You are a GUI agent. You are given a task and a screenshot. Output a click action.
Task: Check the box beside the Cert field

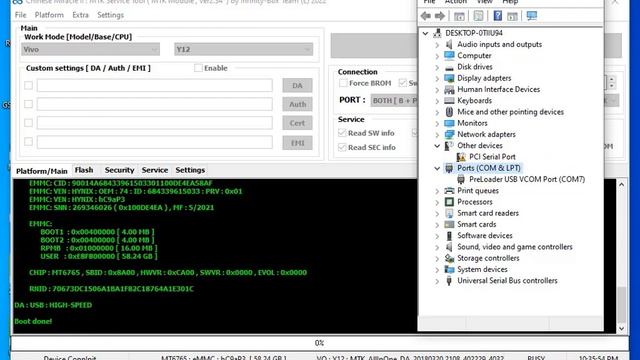(x=28, y=123)
